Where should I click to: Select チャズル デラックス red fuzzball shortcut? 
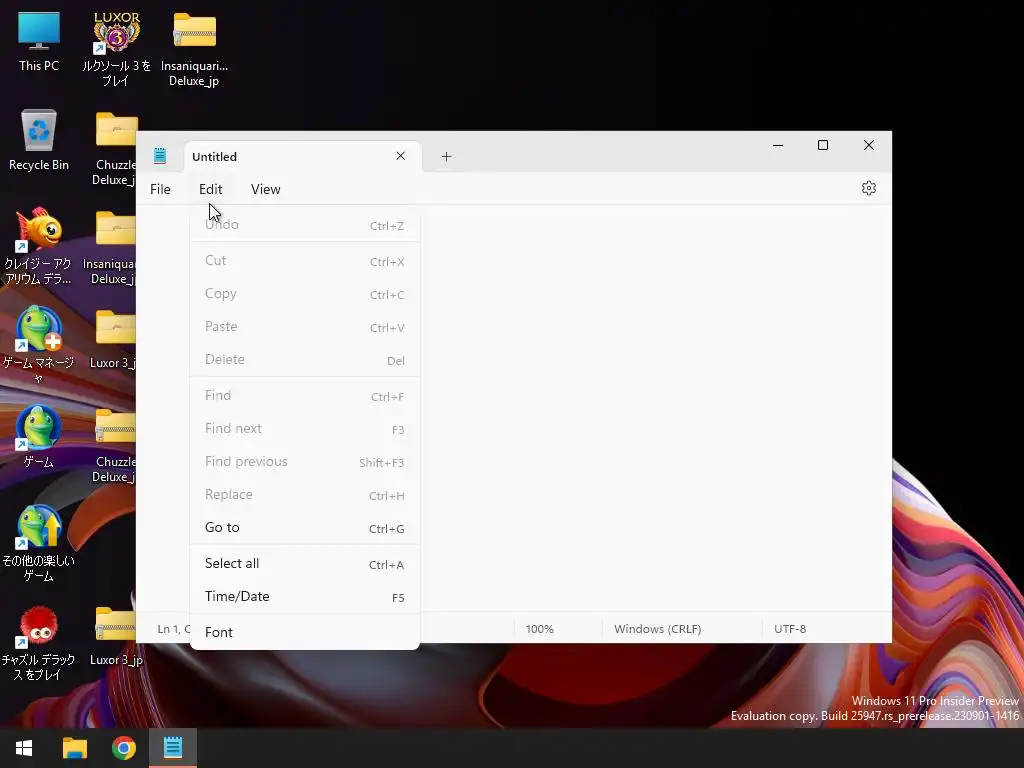[x=39, y=643]
